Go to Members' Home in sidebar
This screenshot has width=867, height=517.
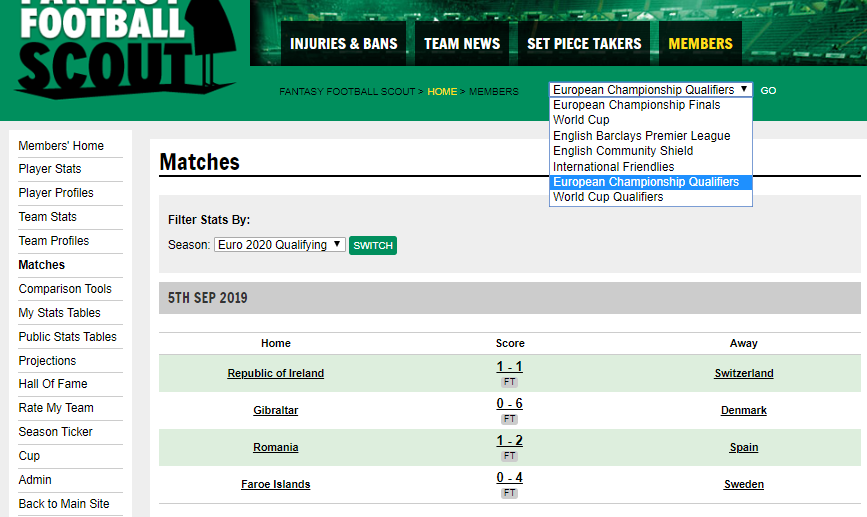click(x=61, y=146)
